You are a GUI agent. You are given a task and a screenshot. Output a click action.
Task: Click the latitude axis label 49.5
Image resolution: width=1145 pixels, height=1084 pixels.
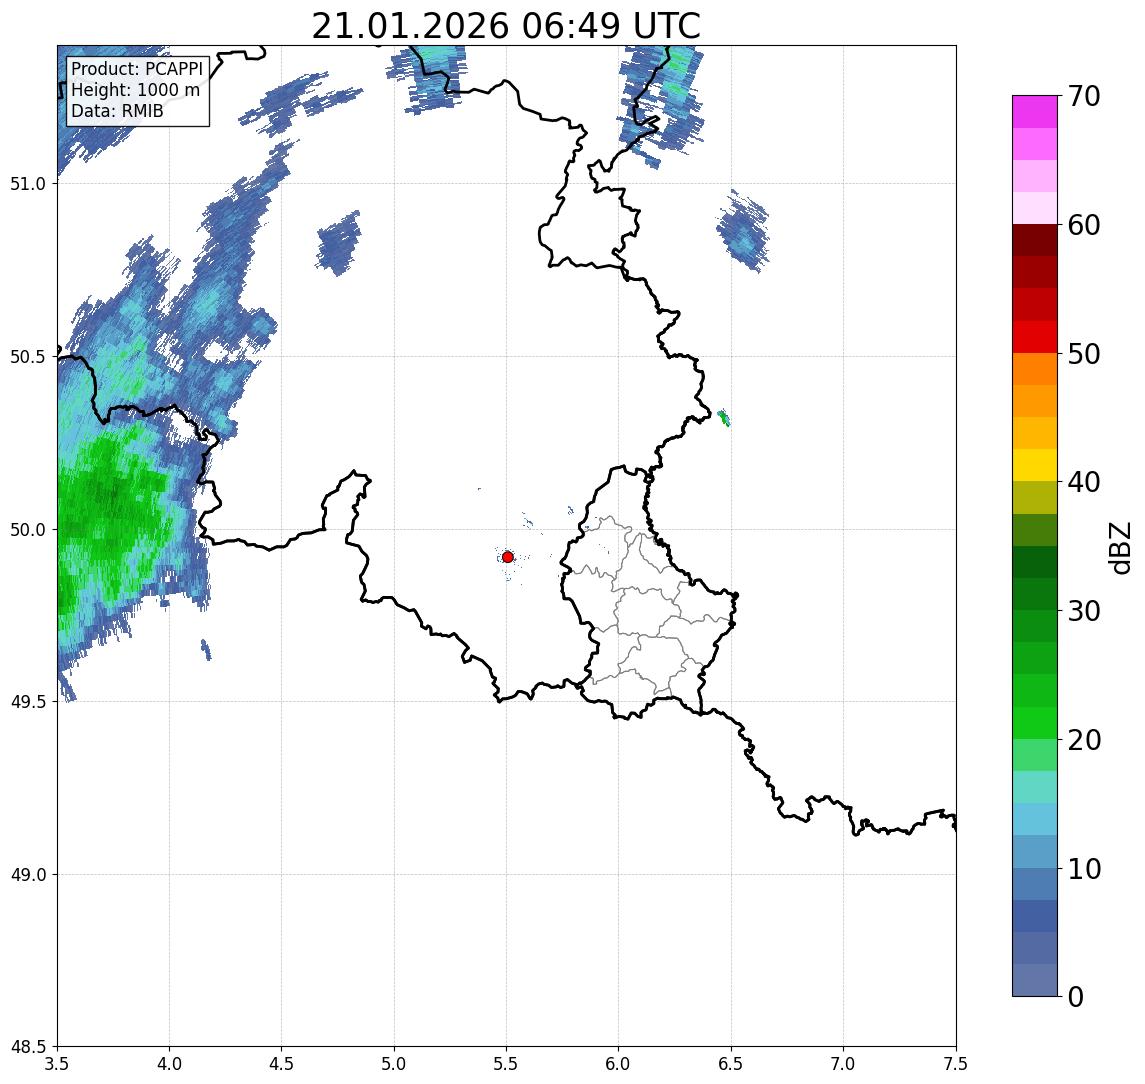[28, 702]
